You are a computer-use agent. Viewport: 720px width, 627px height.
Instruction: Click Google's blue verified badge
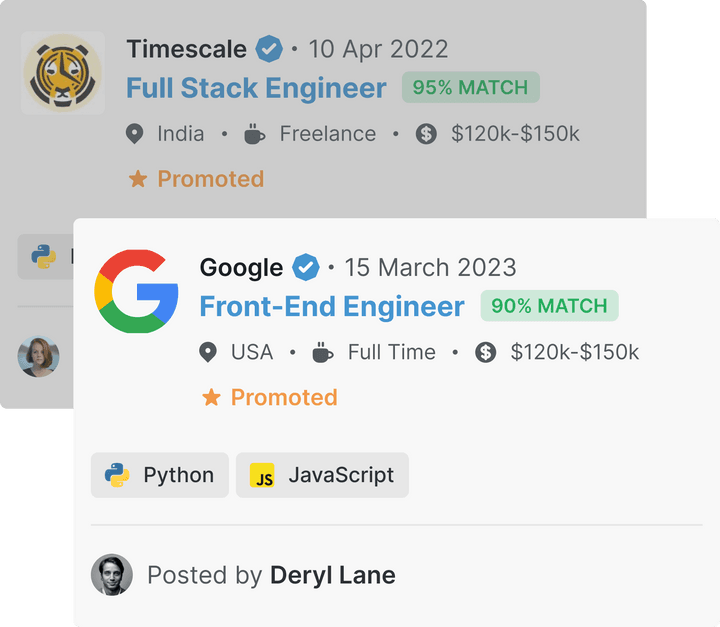pyautogui.click(x=306, y=267)
